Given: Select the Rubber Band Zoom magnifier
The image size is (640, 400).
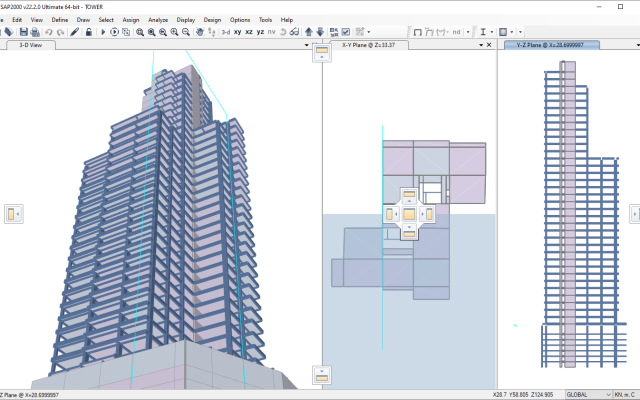Looking at the screenshot, I should coord(140,32).
